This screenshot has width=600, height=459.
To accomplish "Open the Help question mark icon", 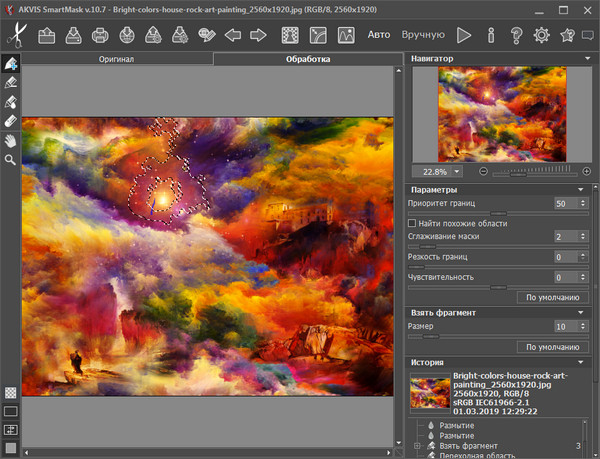I will pyautogui.click(x=515, y=35).
